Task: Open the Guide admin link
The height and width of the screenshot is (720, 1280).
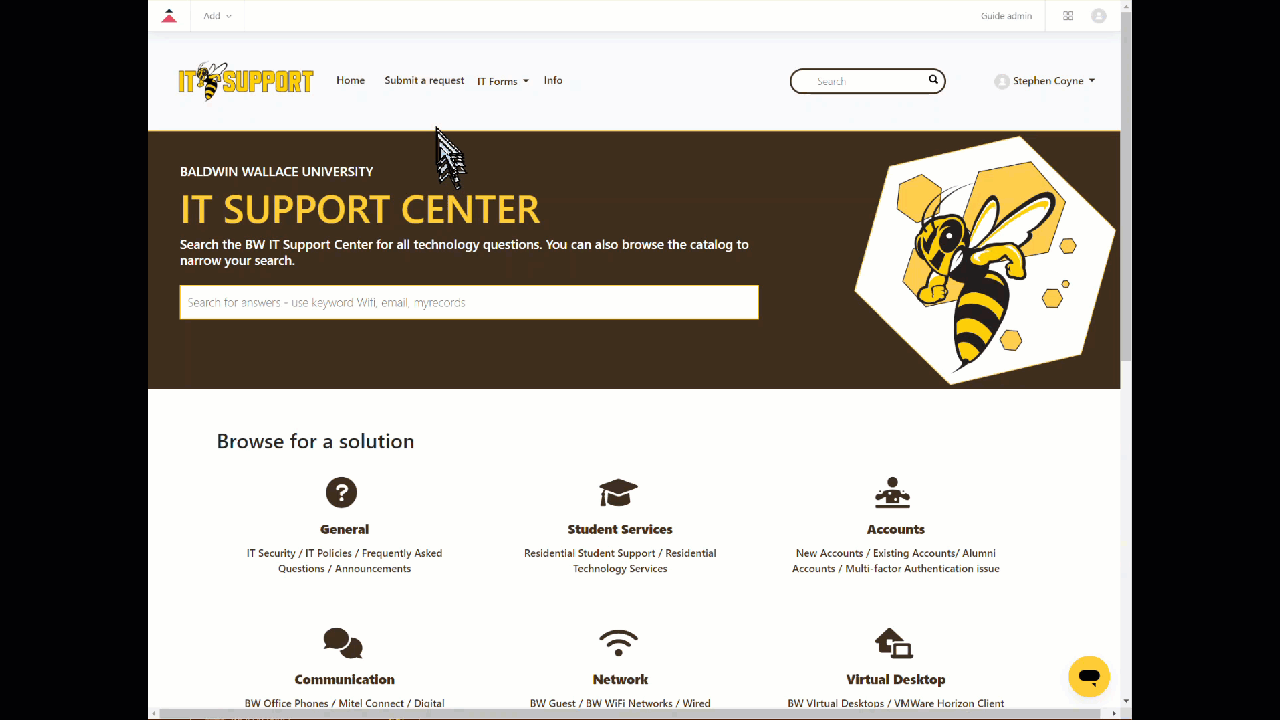Action: tap(1006, 16)
